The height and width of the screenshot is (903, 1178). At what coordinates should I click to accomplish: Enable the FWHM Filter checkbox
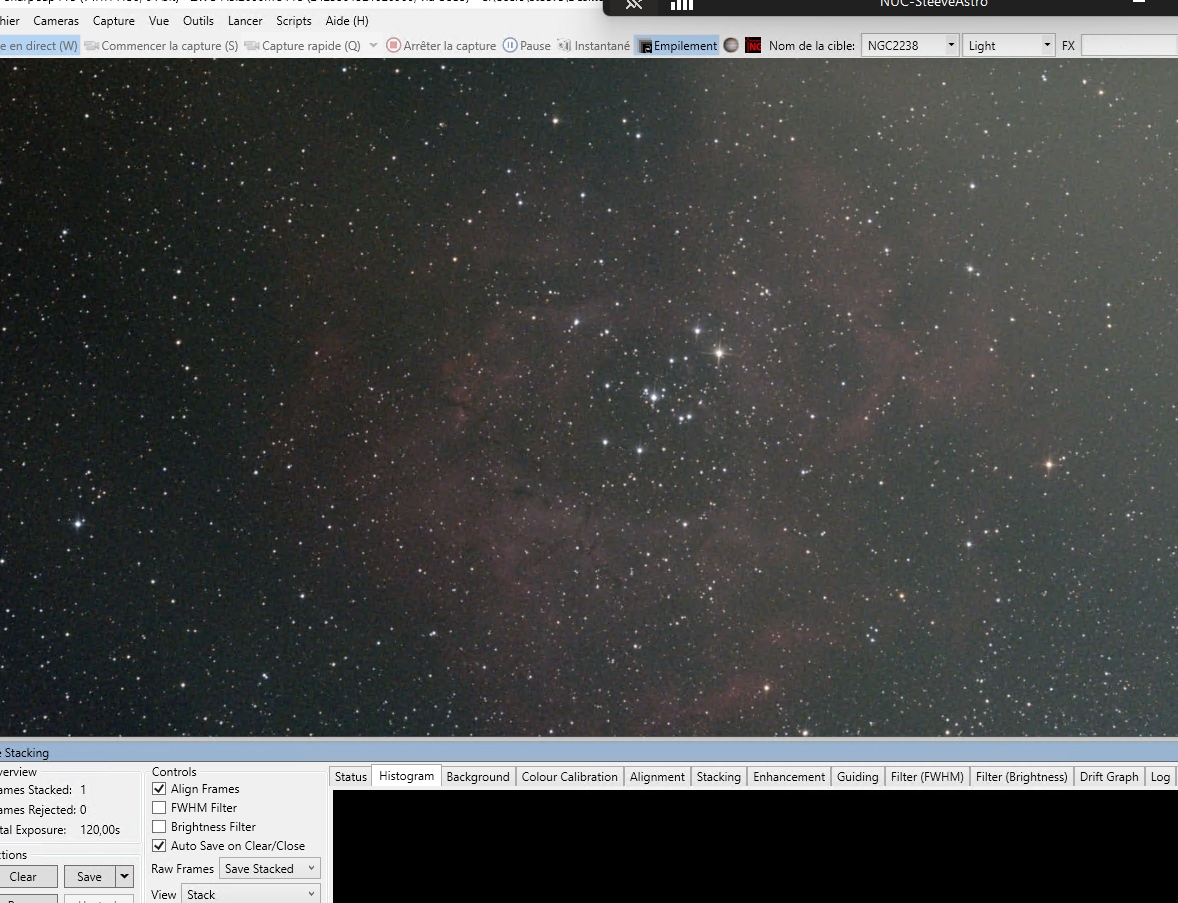tap(159, 808)
